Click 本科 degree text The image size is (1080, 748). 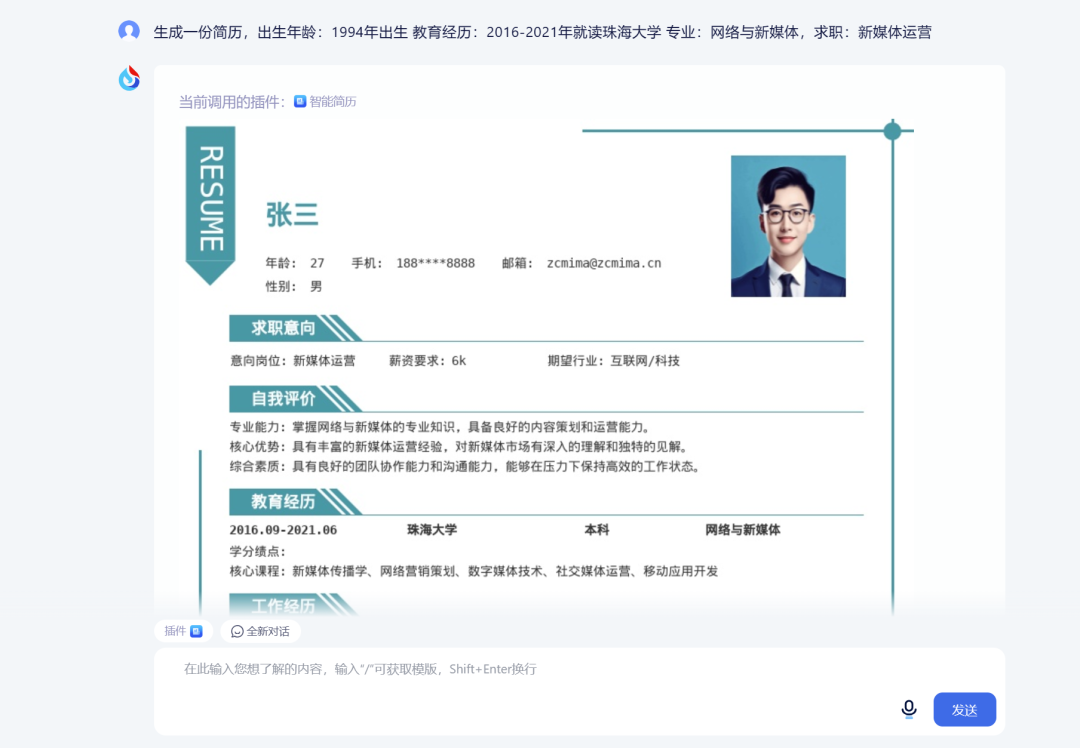pos(596,530)
